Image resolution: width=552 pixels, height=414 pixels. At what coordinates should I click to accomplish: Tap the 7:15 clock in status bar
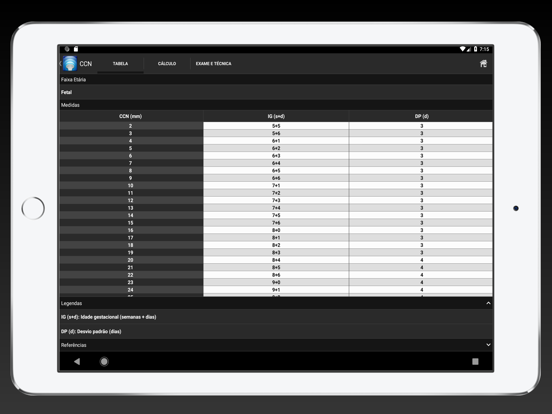click(x=484, y=49)
